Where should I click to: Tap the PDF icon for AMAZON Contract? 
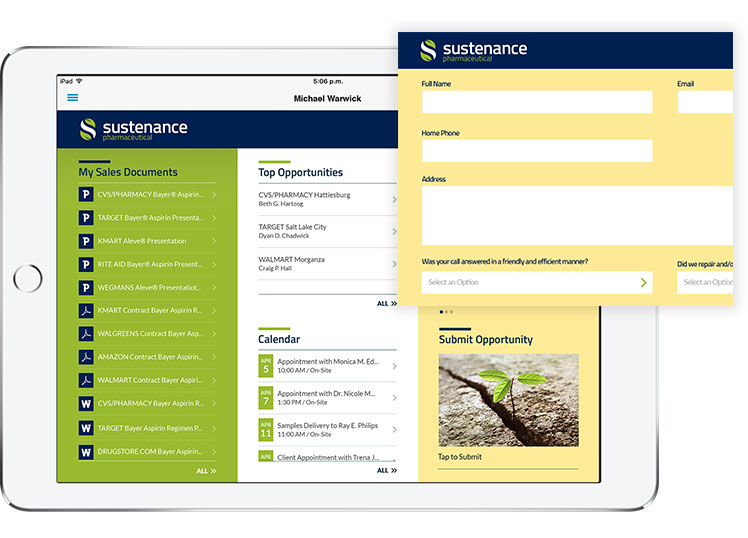coord(86,357)
